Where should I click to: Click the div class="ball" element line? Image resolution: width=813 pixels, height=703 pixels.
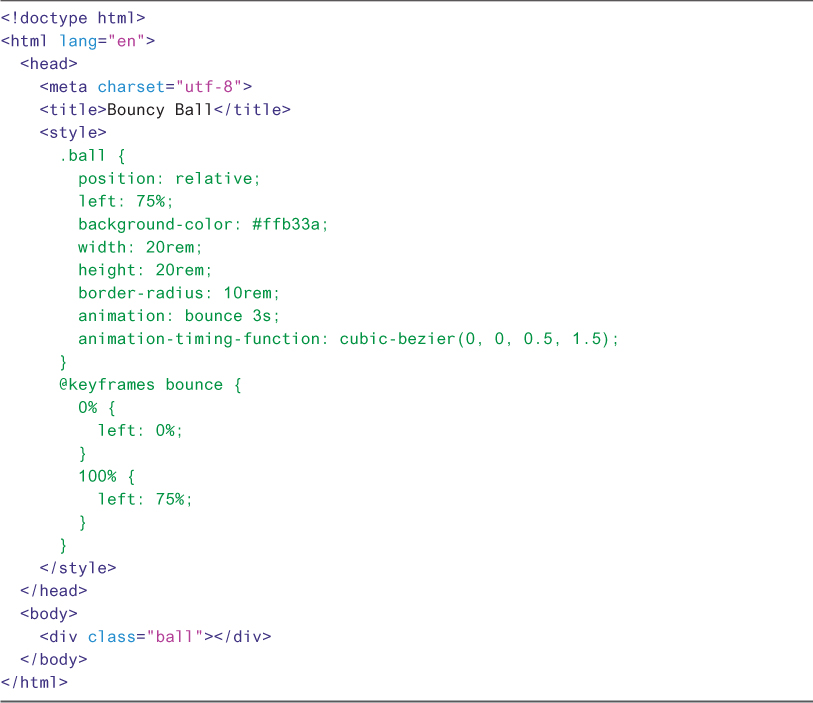click(x=155, y=637)
